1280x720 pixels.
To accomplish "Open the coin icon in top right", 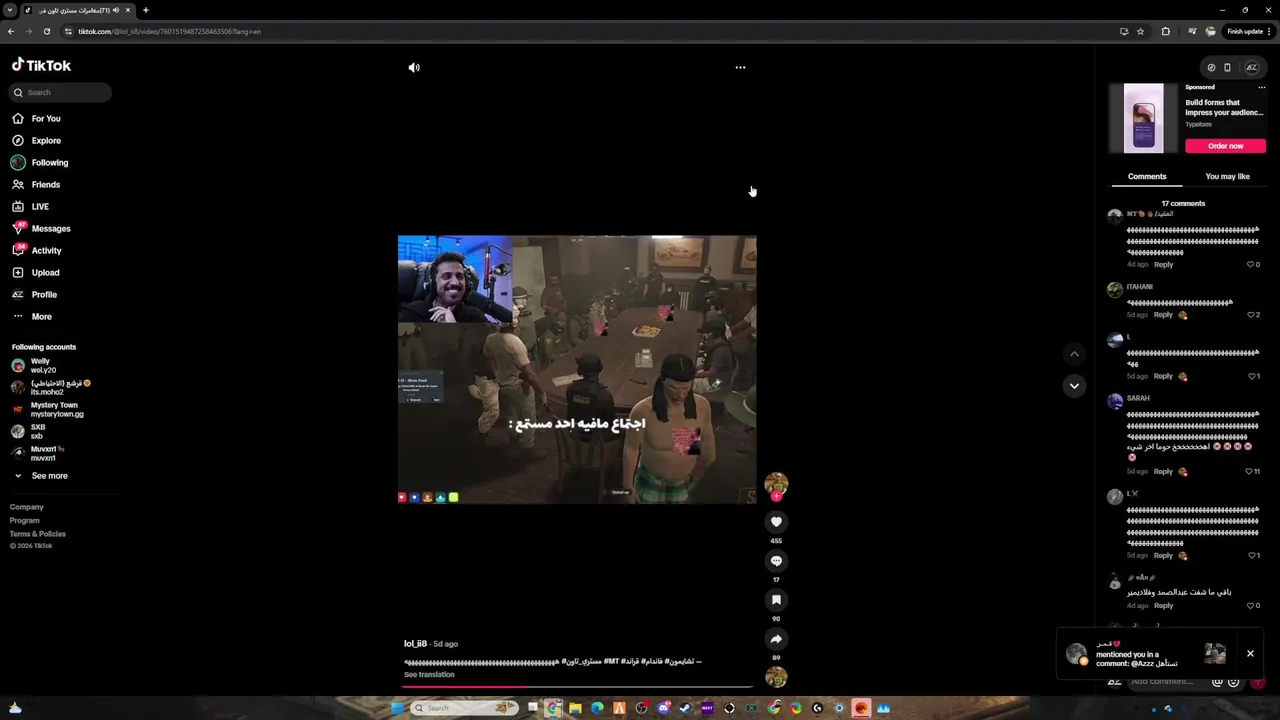I will [1211, 68].
